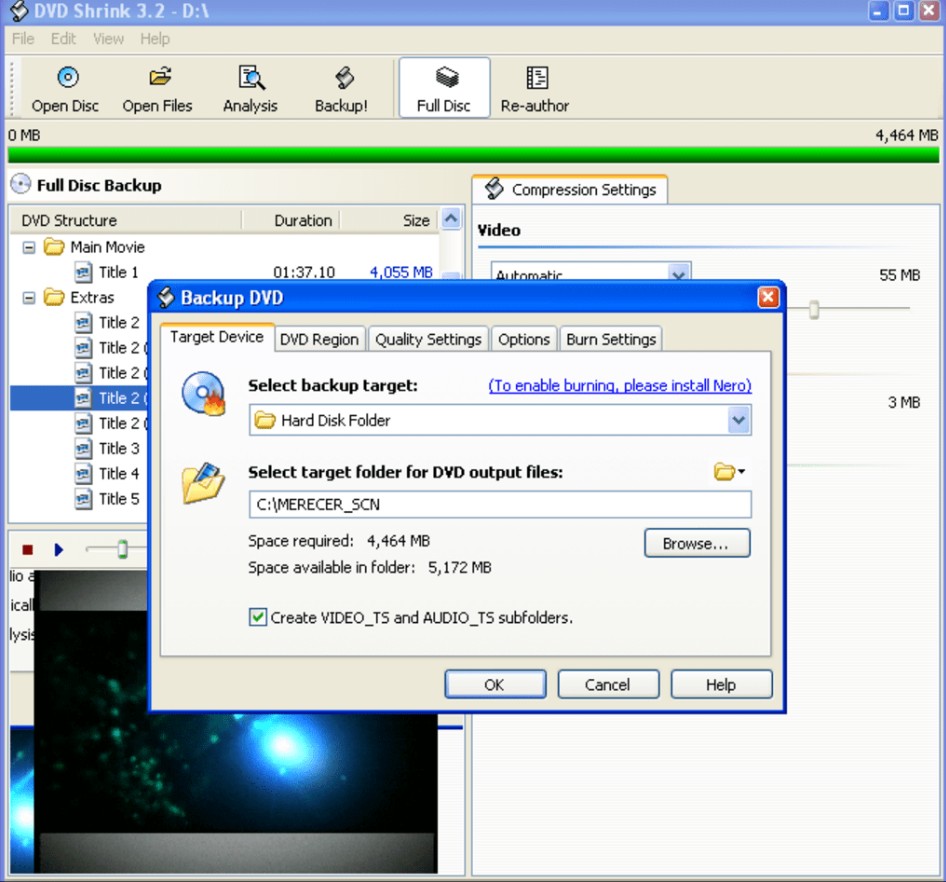Switch to the Burn Settings tab
Screen dimensions: 946x882
[x=611, y=340]
